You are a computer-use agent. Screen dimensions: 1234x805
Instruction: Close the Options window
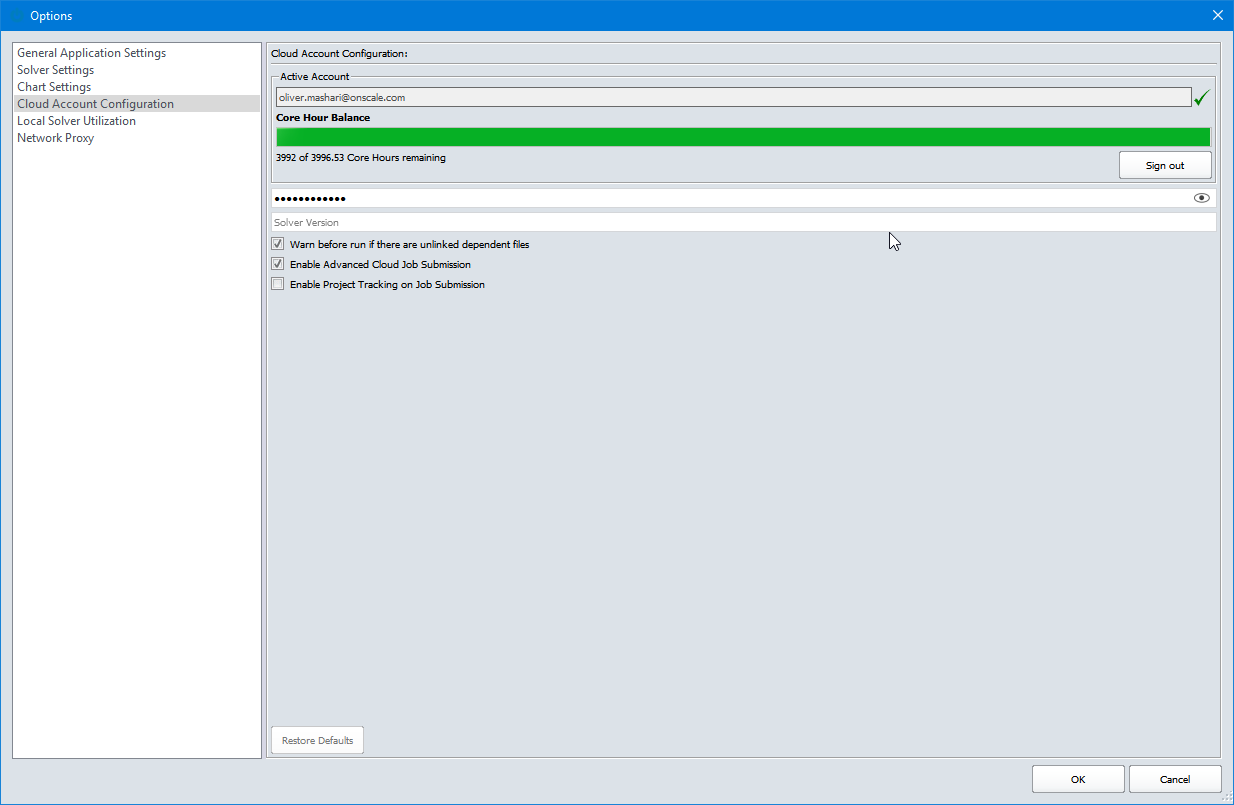click(1217, 15)
